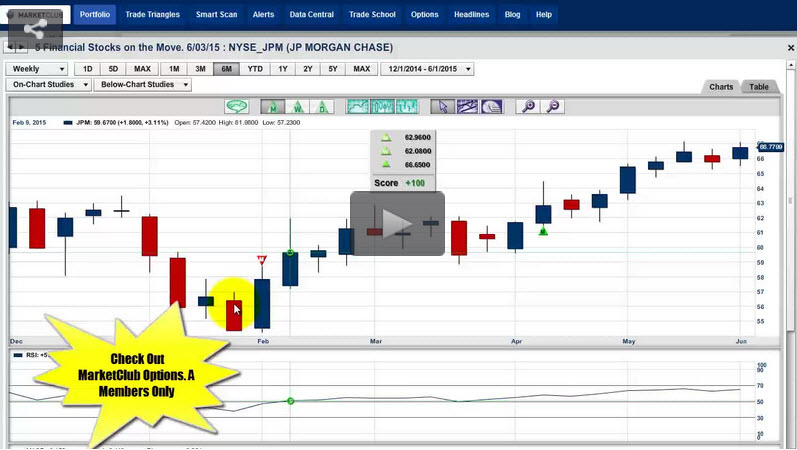Open the date range dropdown

[427, 69]
